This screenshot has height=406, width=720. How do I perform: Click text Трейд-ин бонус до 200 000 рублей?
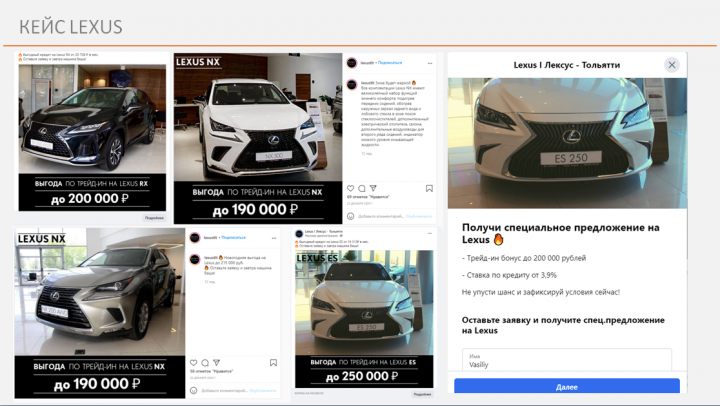[x=524, y=258]
